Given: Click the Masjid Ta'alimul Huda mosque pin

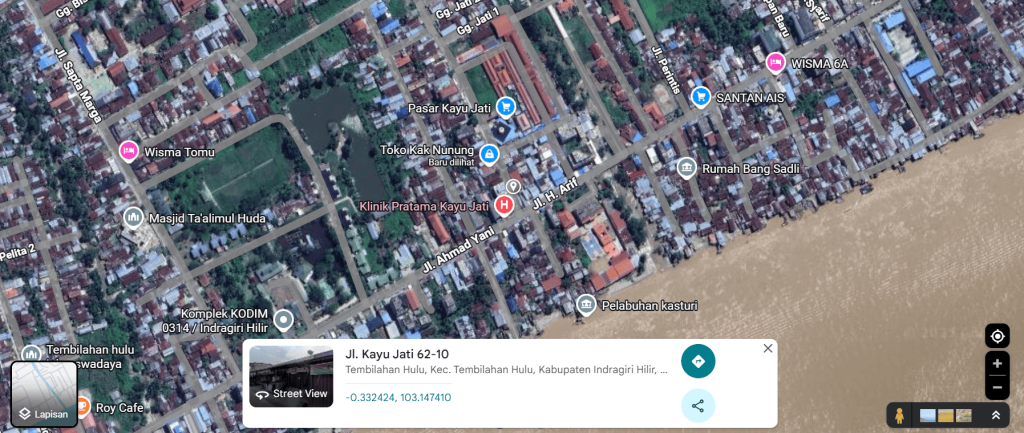Looking at the screenshot, I should pyautogui.click(x=133, y=217).
